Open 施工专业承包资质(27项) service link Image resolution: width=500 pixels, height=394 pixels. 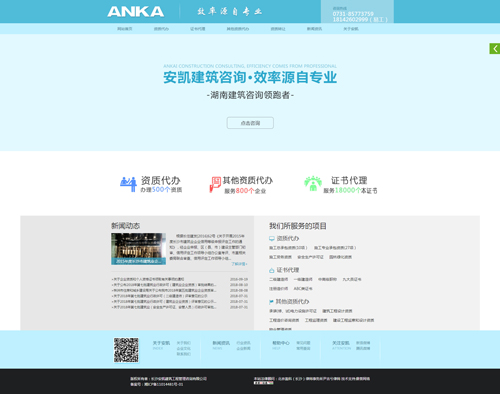(335, 248)
